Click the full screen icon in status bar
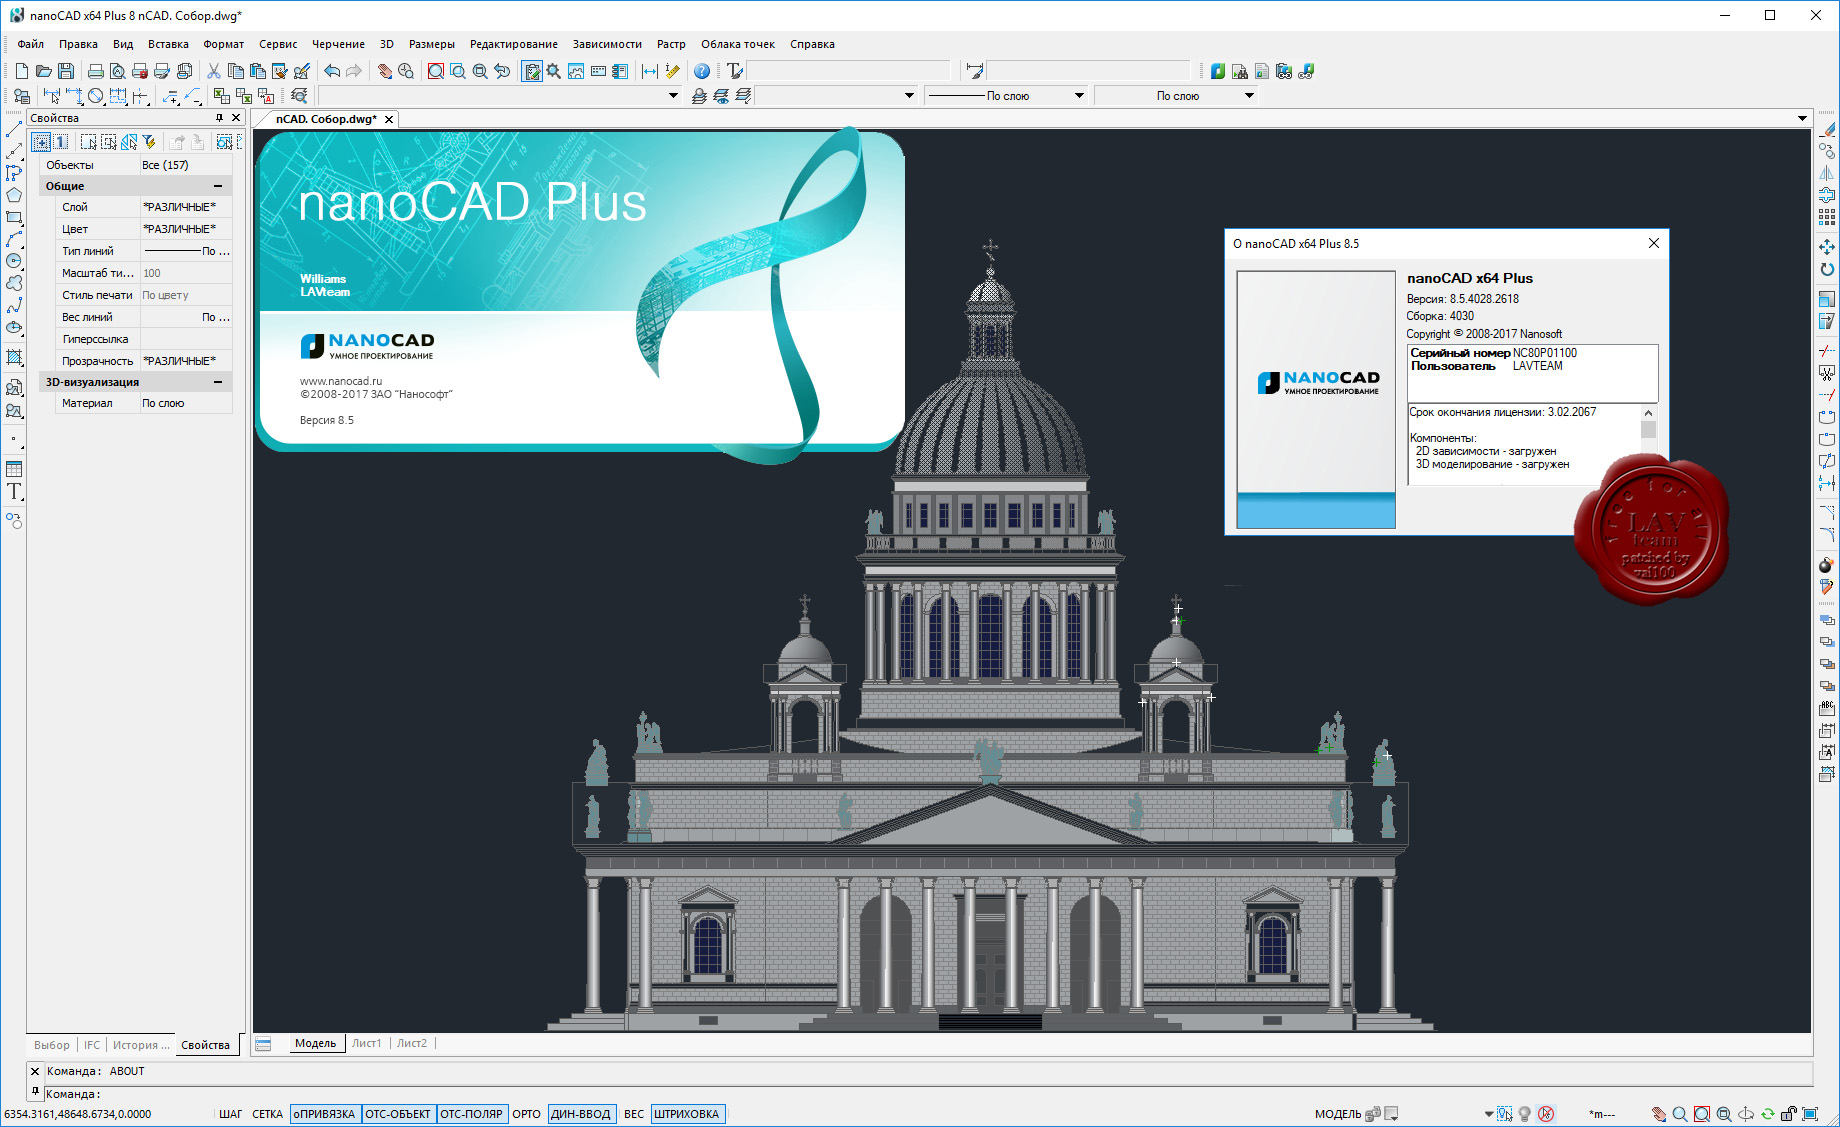The width and height of the screenshot is (1840, 1127). pyautogui.click(x=1811, y=1114)
